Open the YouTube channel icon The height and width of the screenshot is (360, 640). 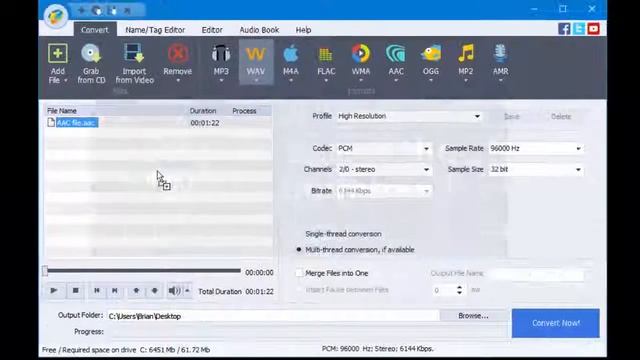(x=593, y=29)
